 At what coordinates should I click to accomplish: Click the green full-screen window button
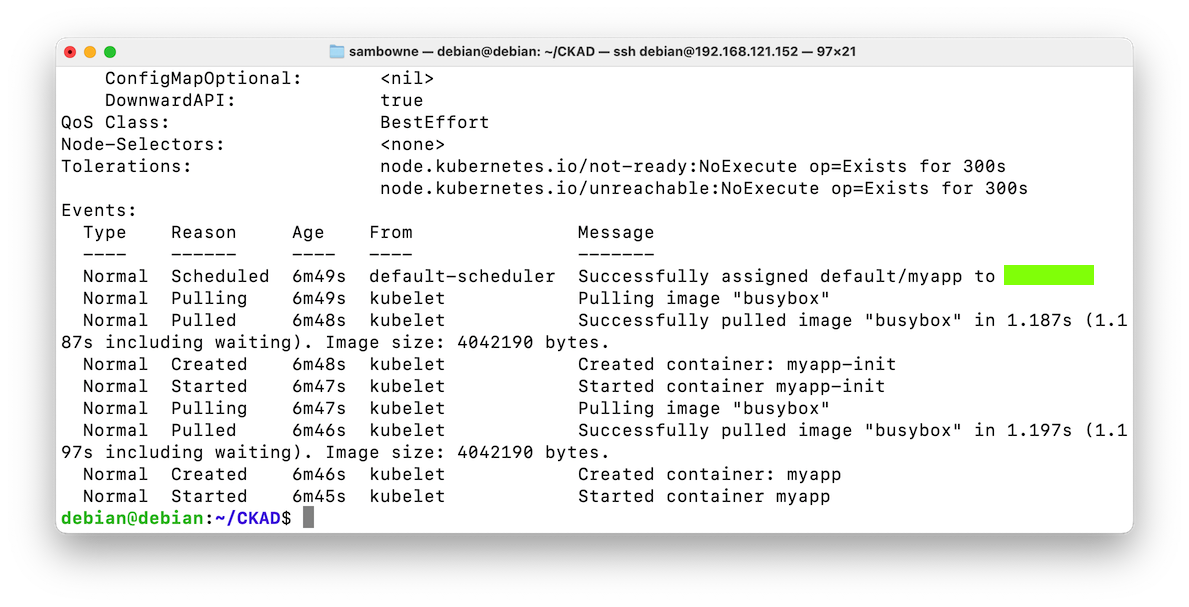(x=110, y=52)
